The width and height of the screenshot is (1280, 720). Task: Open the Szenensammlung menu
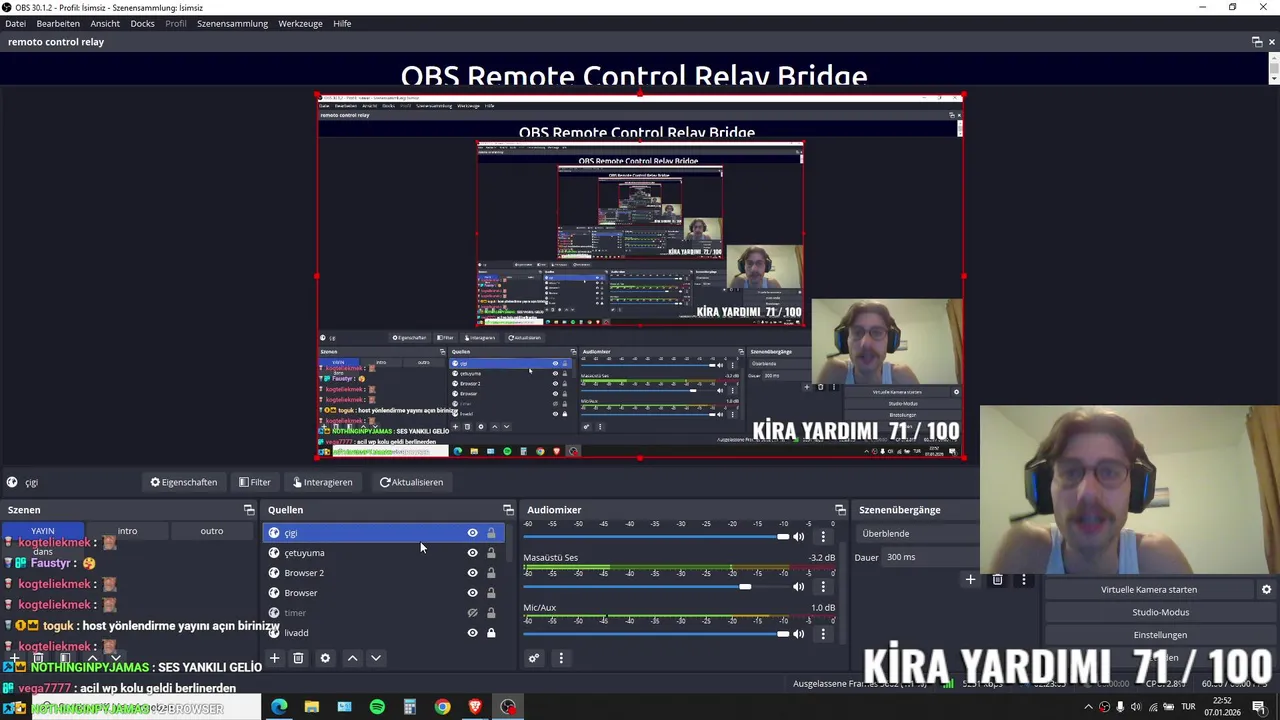(x=232, y=23)
